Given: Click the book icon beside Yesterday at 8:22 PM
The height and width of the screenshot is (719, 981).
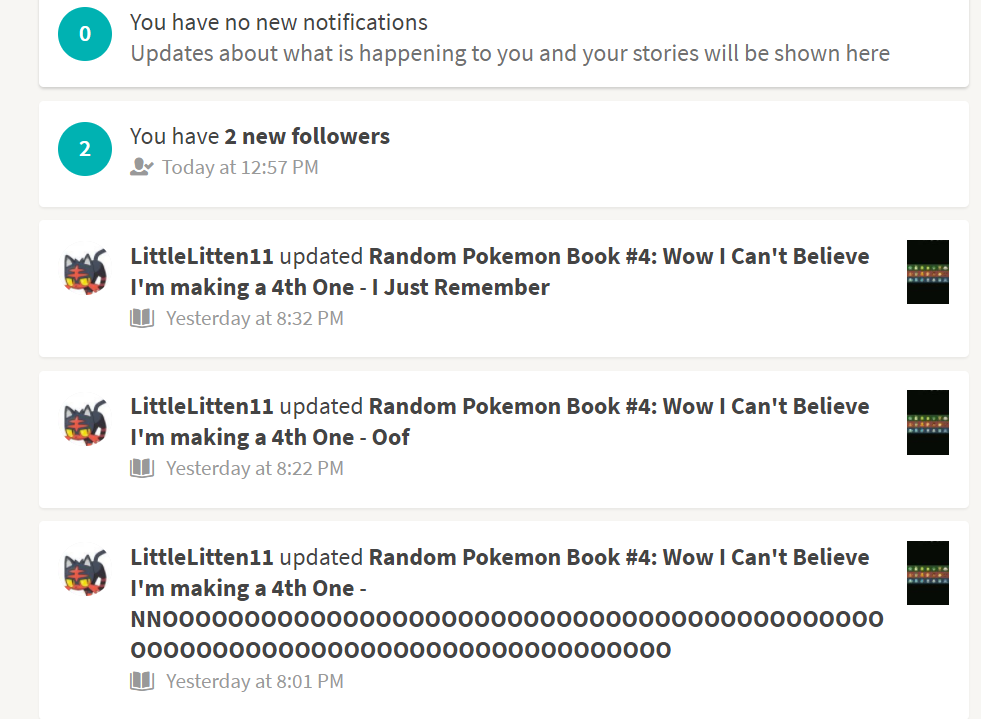Looking at the screenshot, I should click(142, 468).
